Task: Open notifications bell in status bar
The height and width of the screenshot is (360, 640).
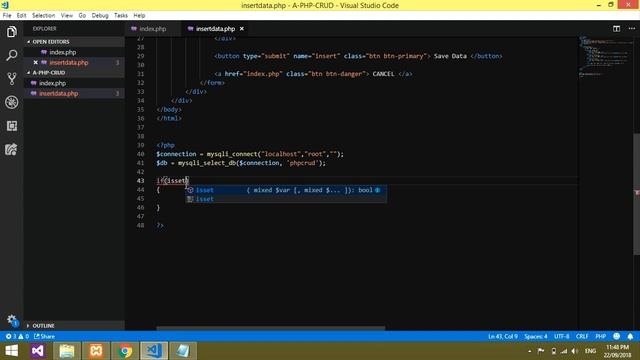Action: pos(630,336)
